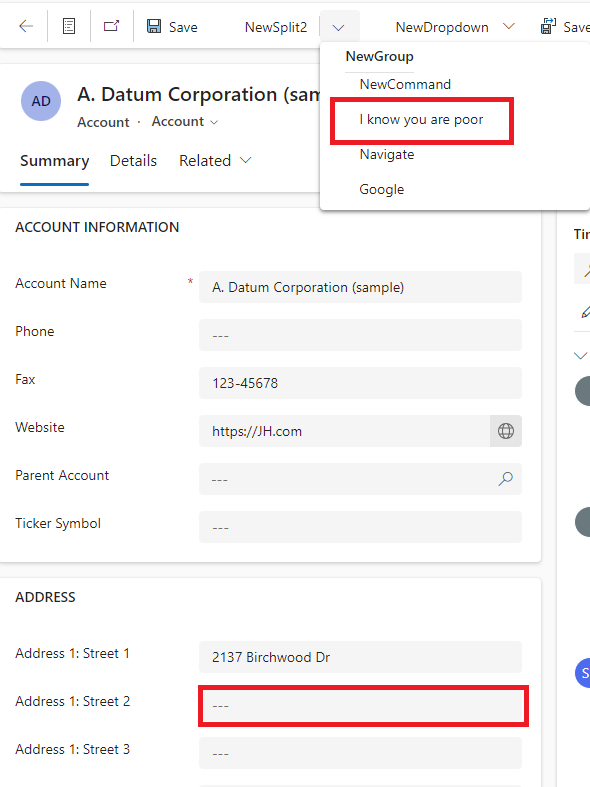Open website with the globe icon
590x787 pixels.
(x=506, y=431)
